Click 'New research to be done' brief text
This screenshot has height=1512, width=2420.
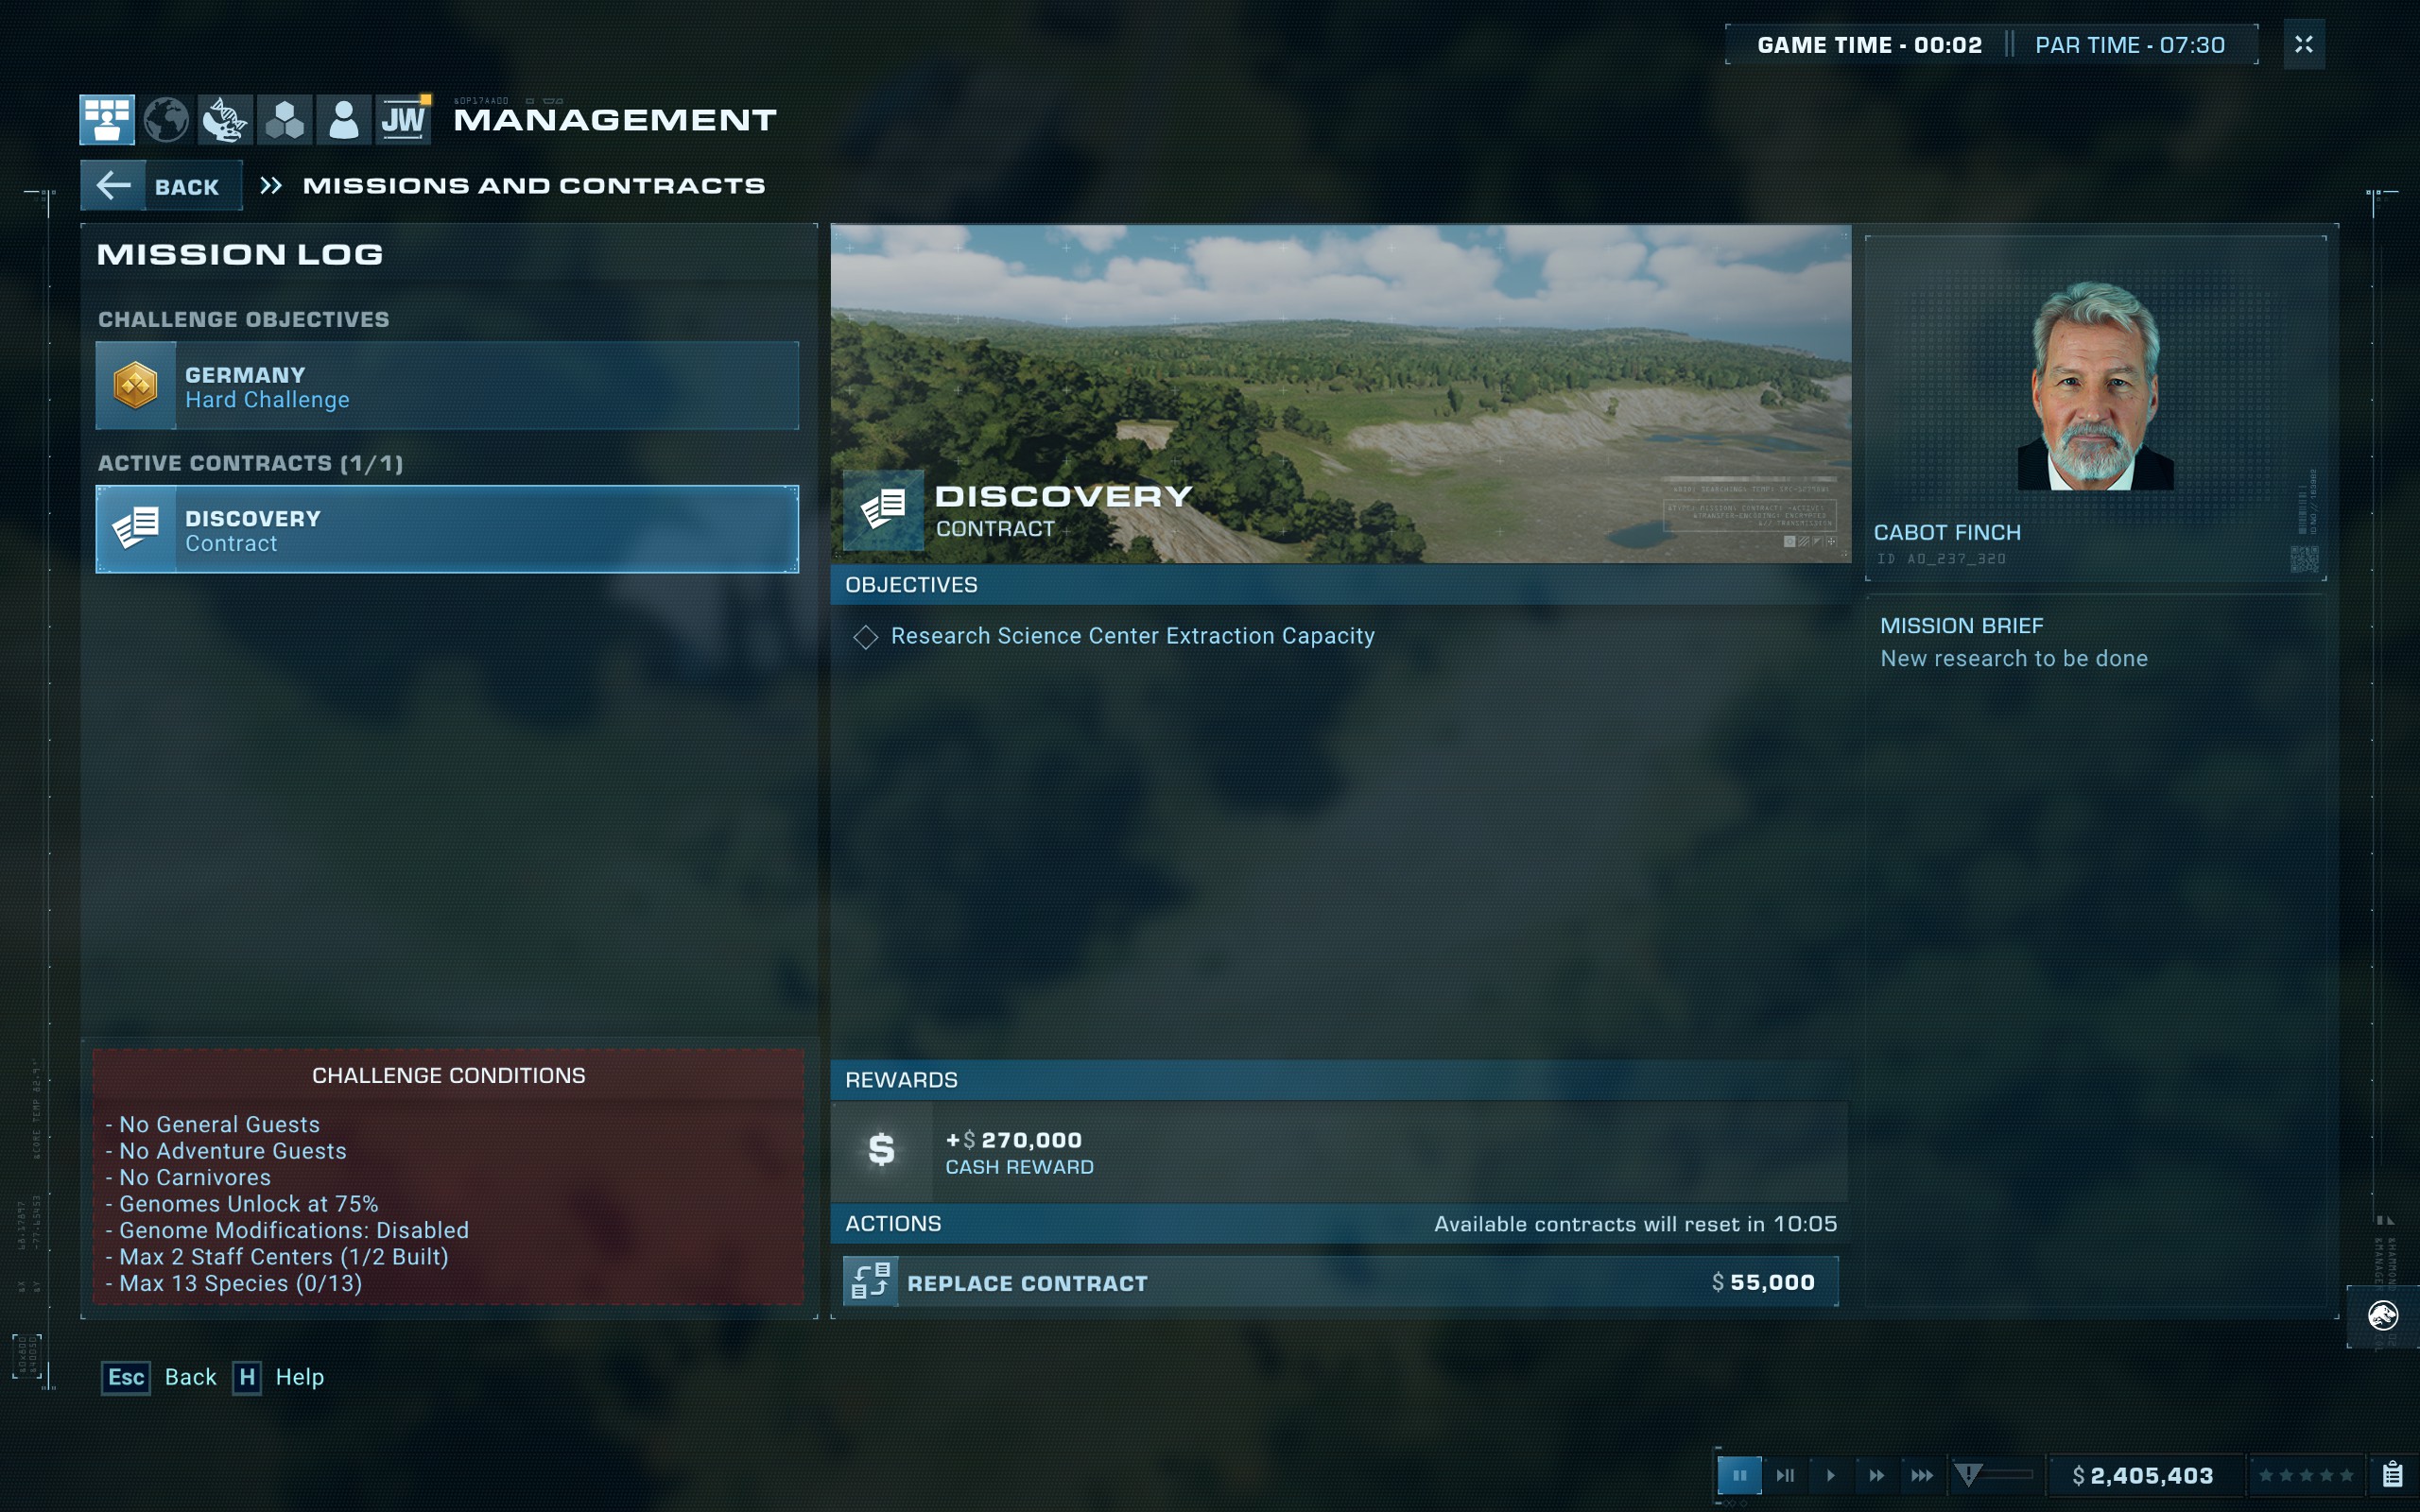(x=2014, y=658)
